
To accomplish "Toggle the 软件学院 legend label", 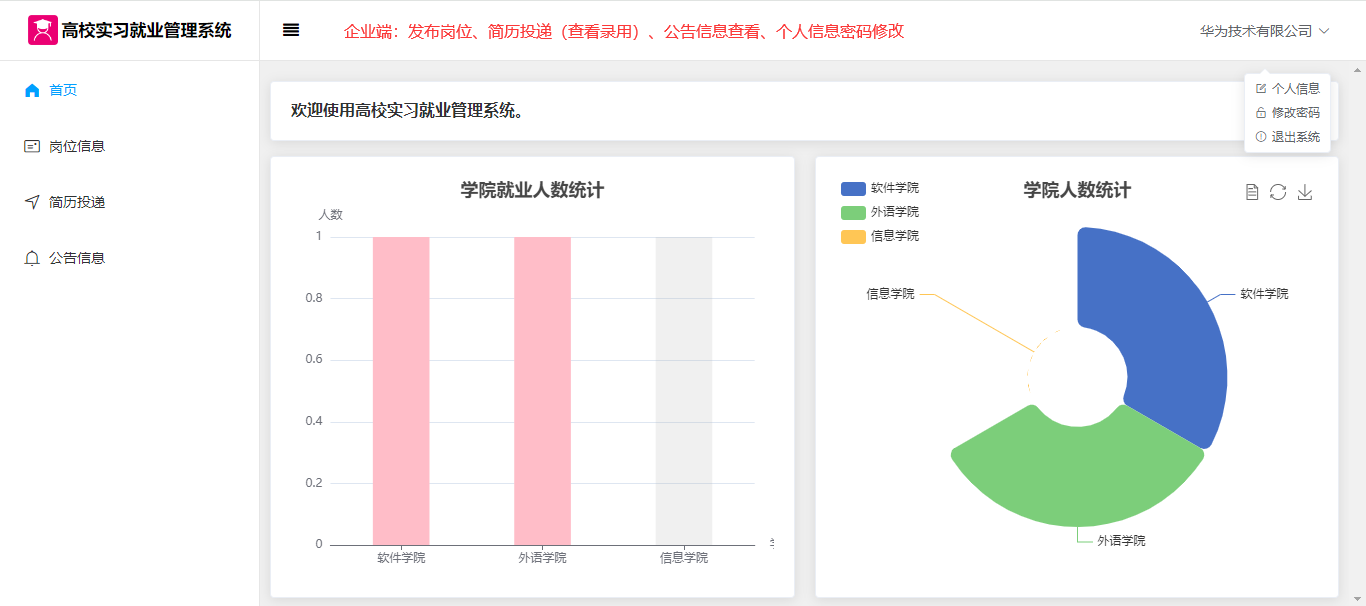I will pyautogui.click(x=895, y=188).
